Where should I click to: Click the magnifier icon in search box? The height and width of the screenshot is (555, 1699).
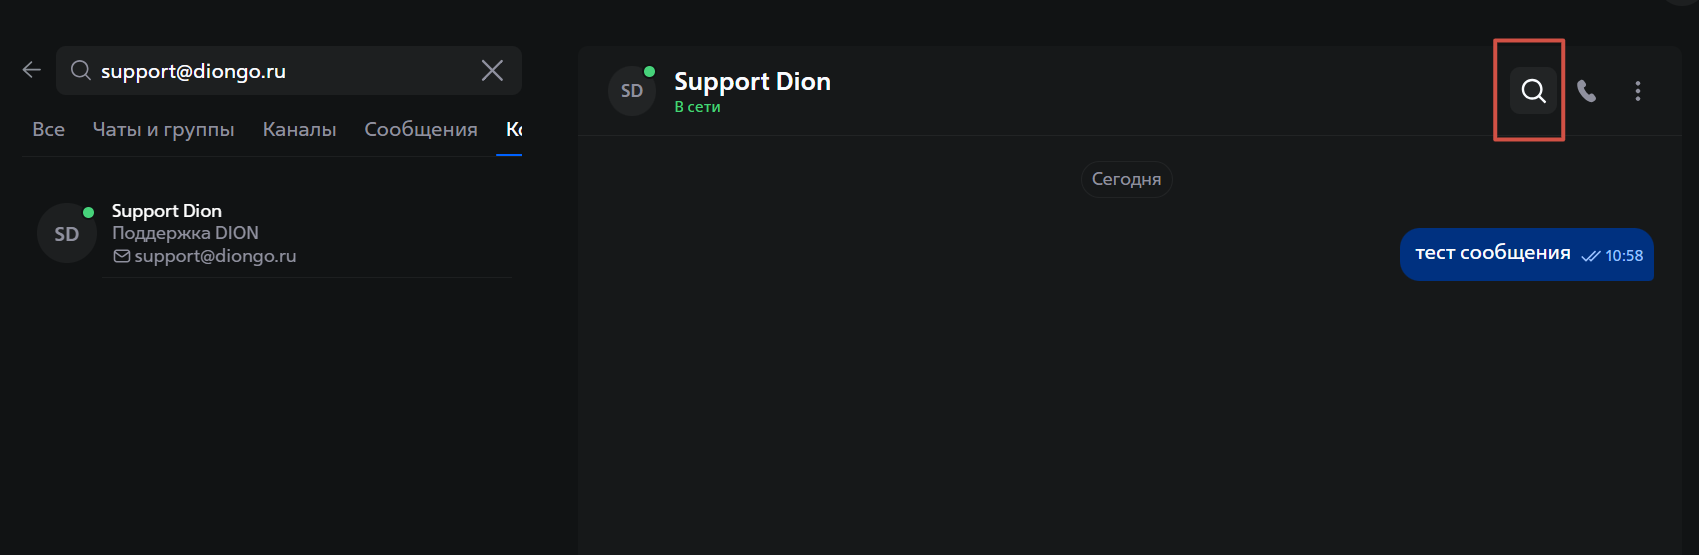tap(81, 70)
